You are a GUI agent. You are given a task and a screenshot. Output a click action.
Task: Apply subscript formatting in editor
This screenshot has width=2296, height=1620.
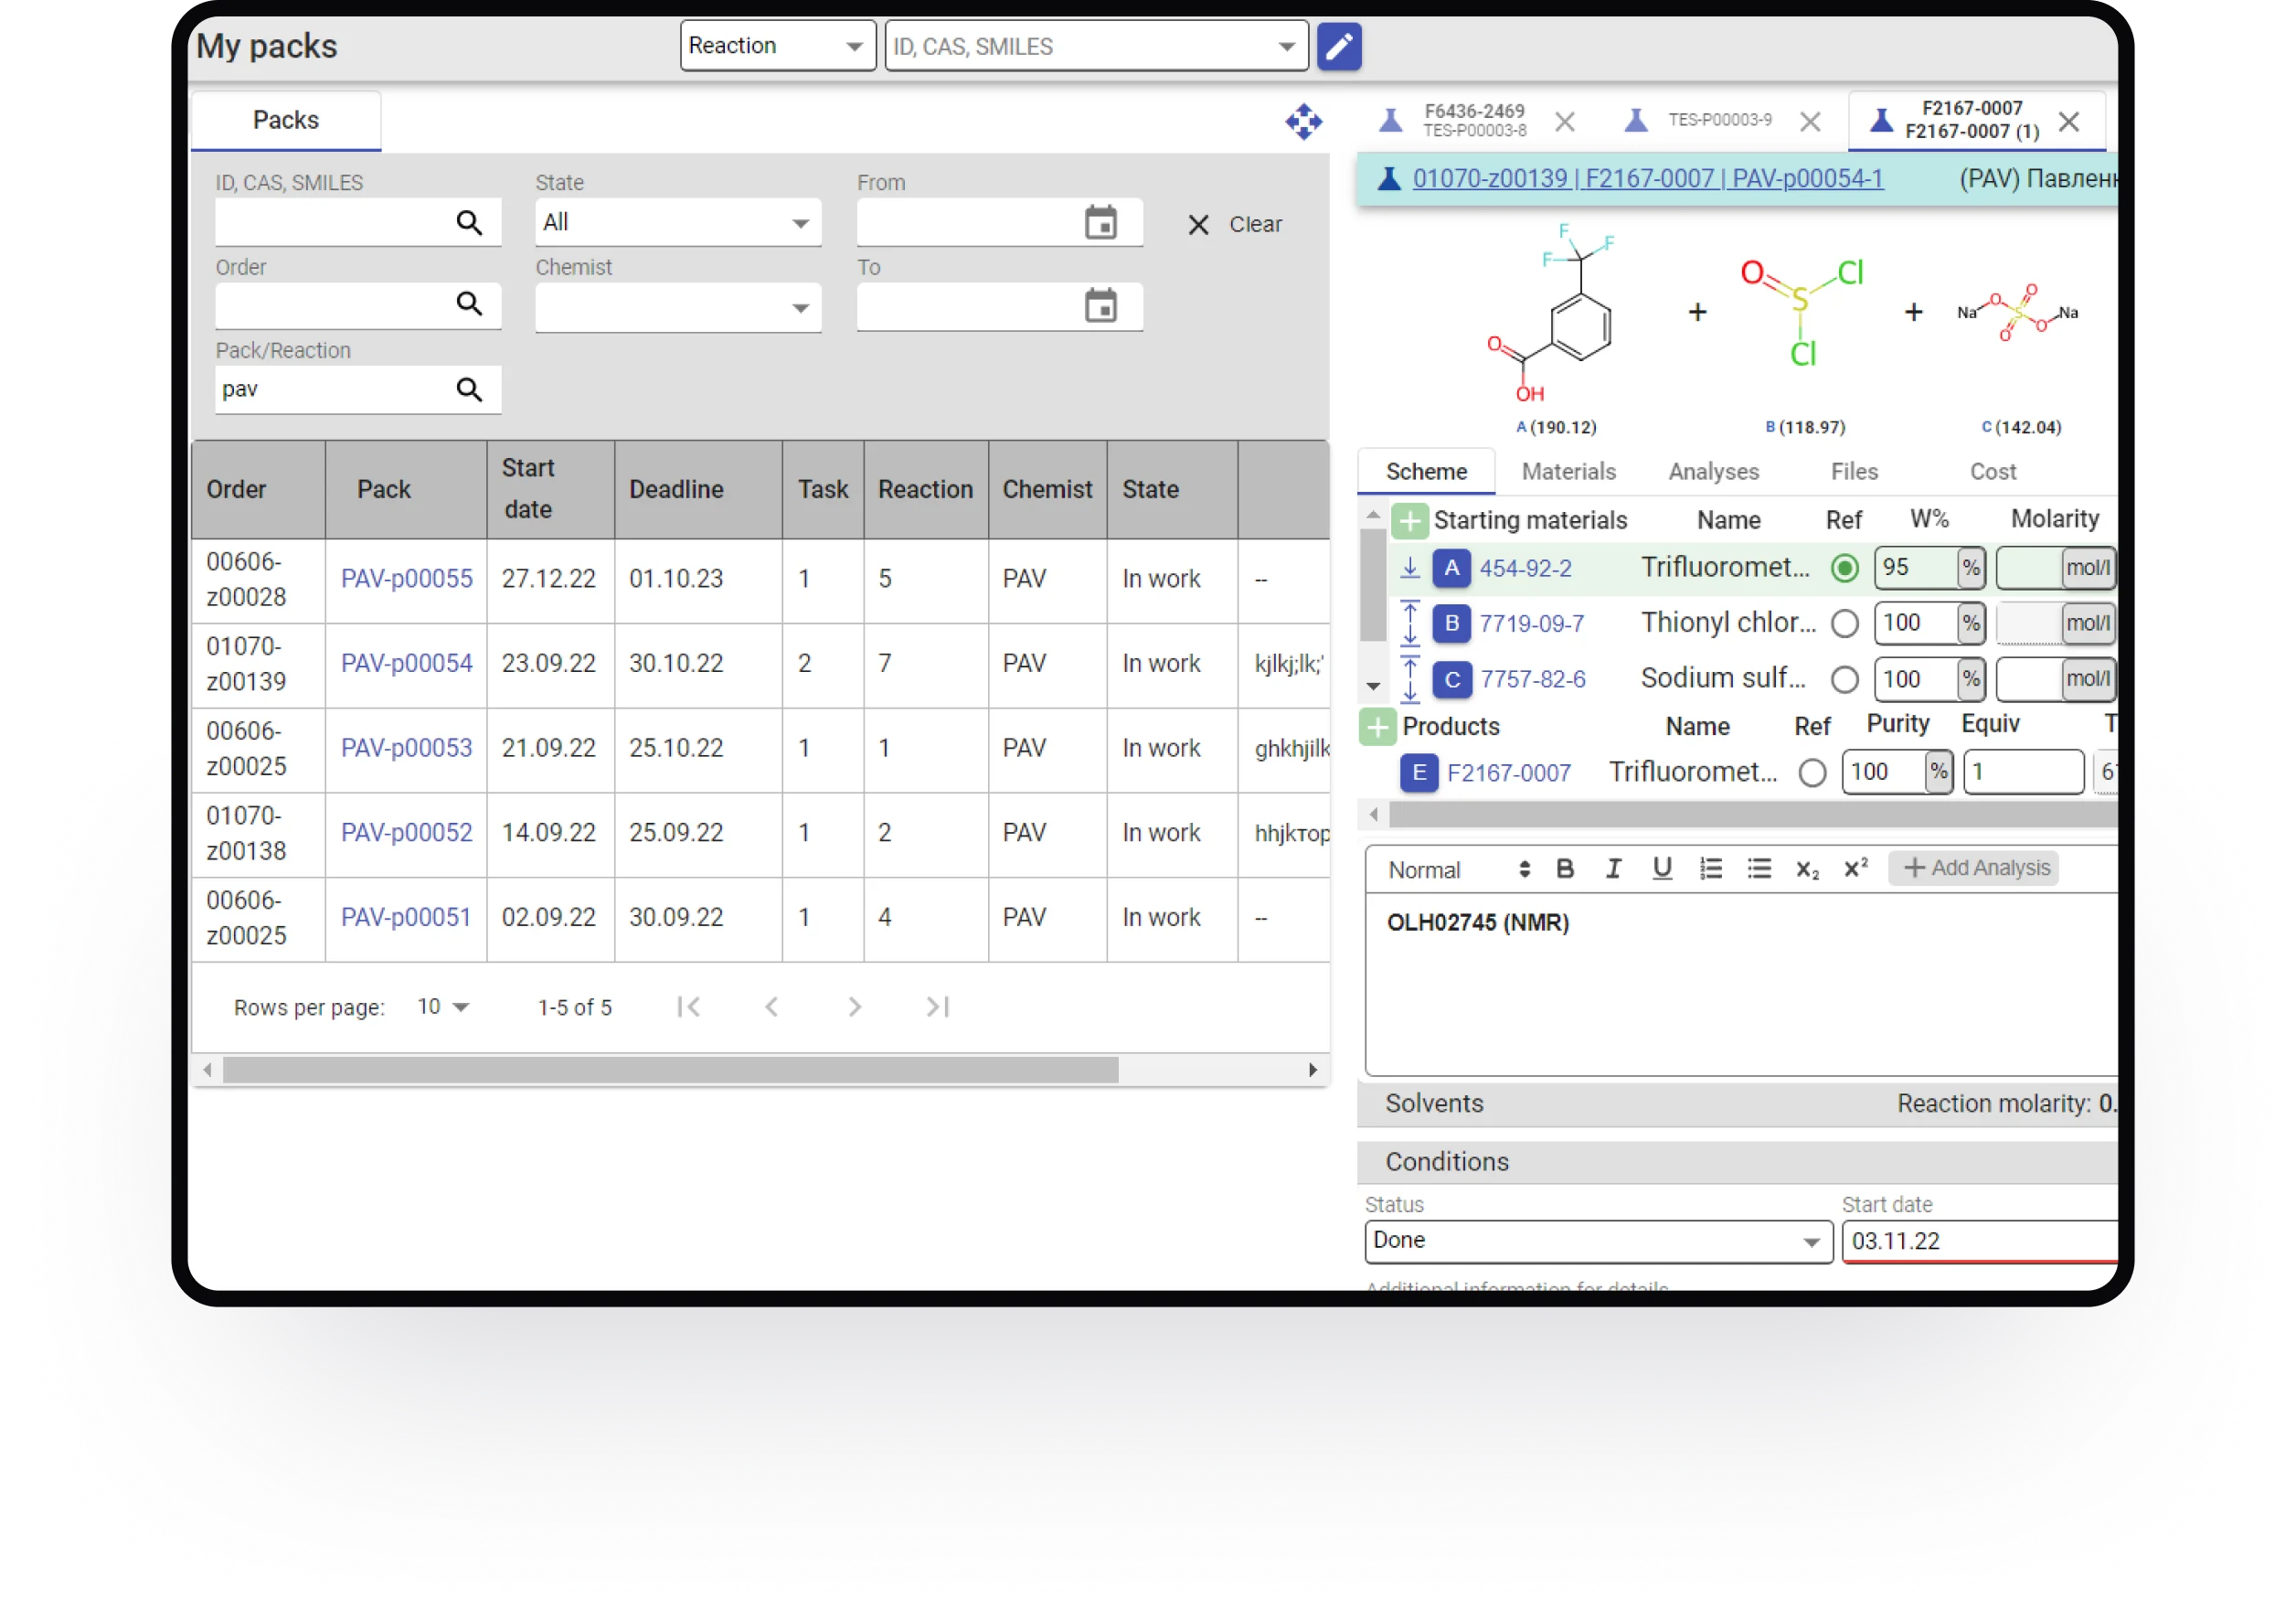coord(1806,869)
